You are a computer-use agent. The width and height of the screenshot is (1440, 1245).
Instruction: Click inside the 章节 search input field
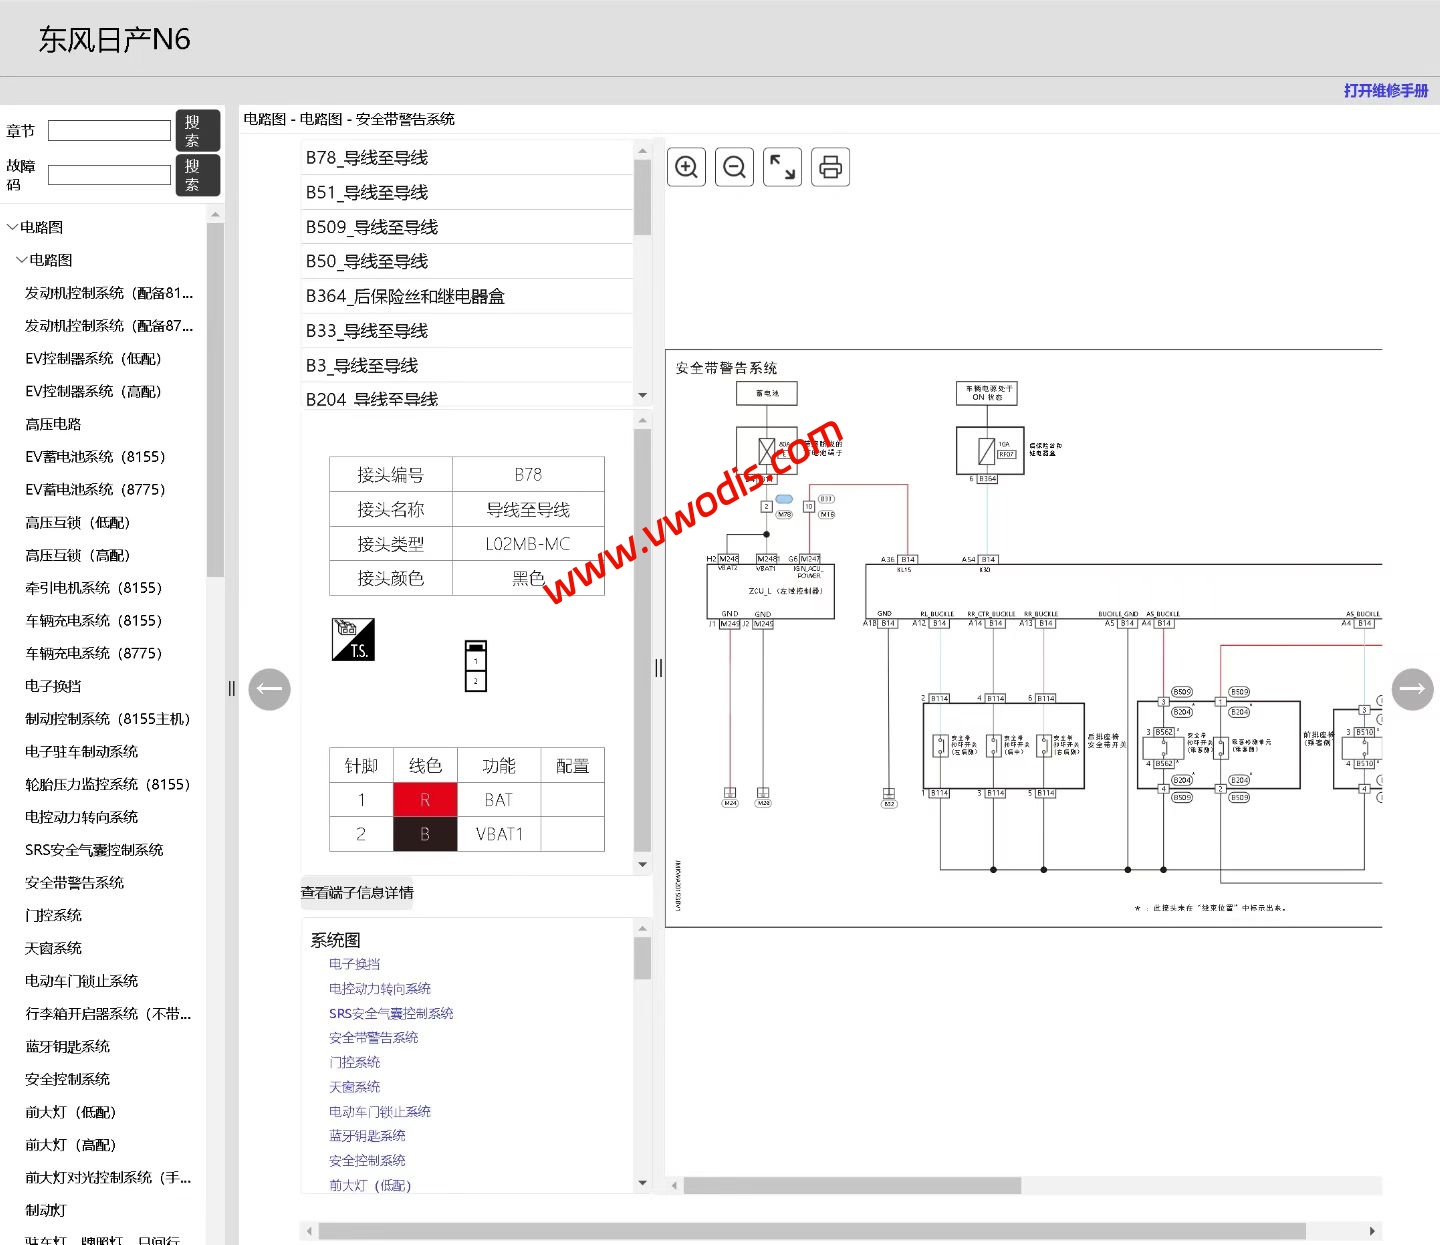109,130
